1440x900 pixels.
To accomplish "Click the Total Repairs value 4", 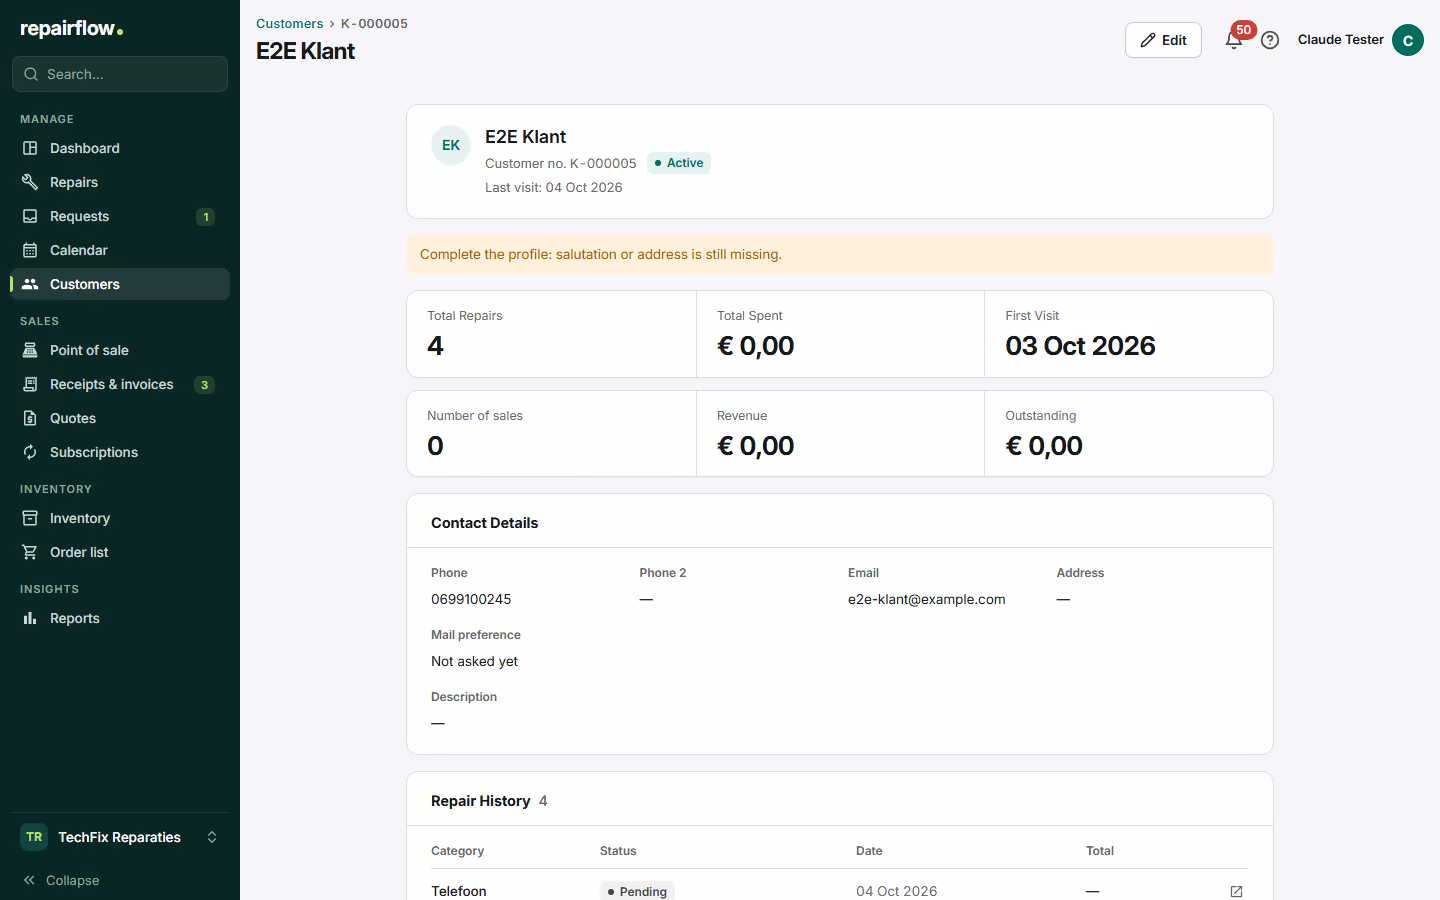I will coord(435,346).
